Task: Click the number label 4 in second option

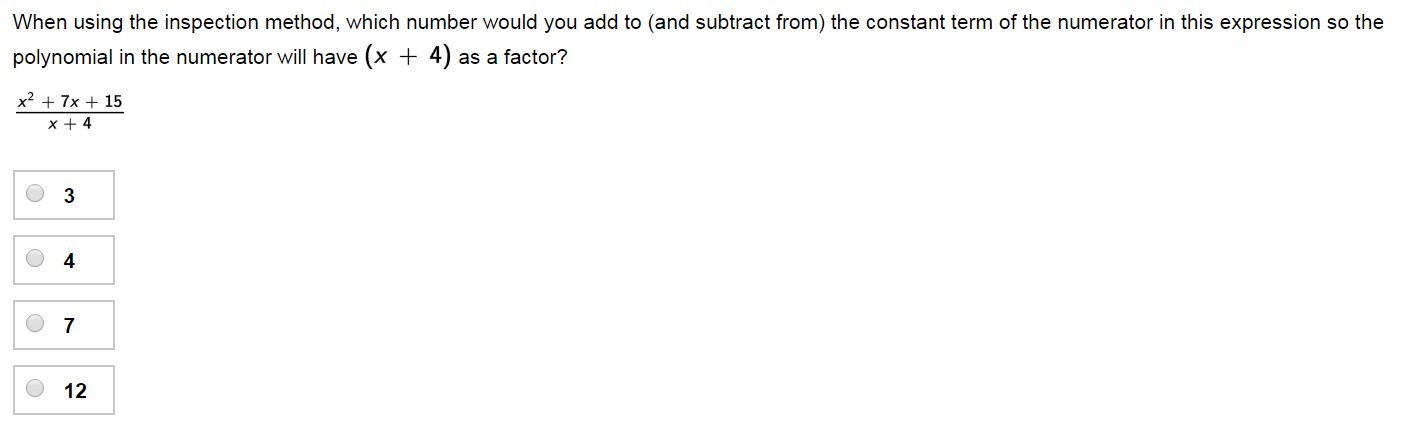Action: tap(69, 261)
